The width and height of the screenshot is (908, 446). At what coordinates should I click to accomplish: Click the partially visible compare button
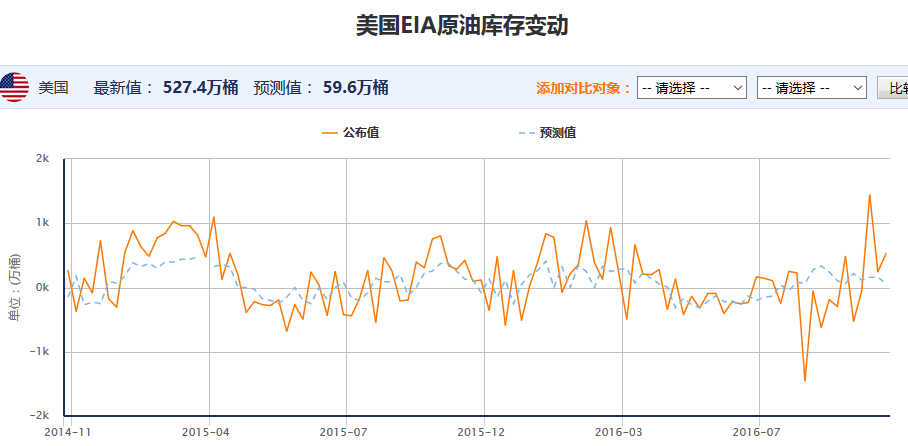pos(893,87)
